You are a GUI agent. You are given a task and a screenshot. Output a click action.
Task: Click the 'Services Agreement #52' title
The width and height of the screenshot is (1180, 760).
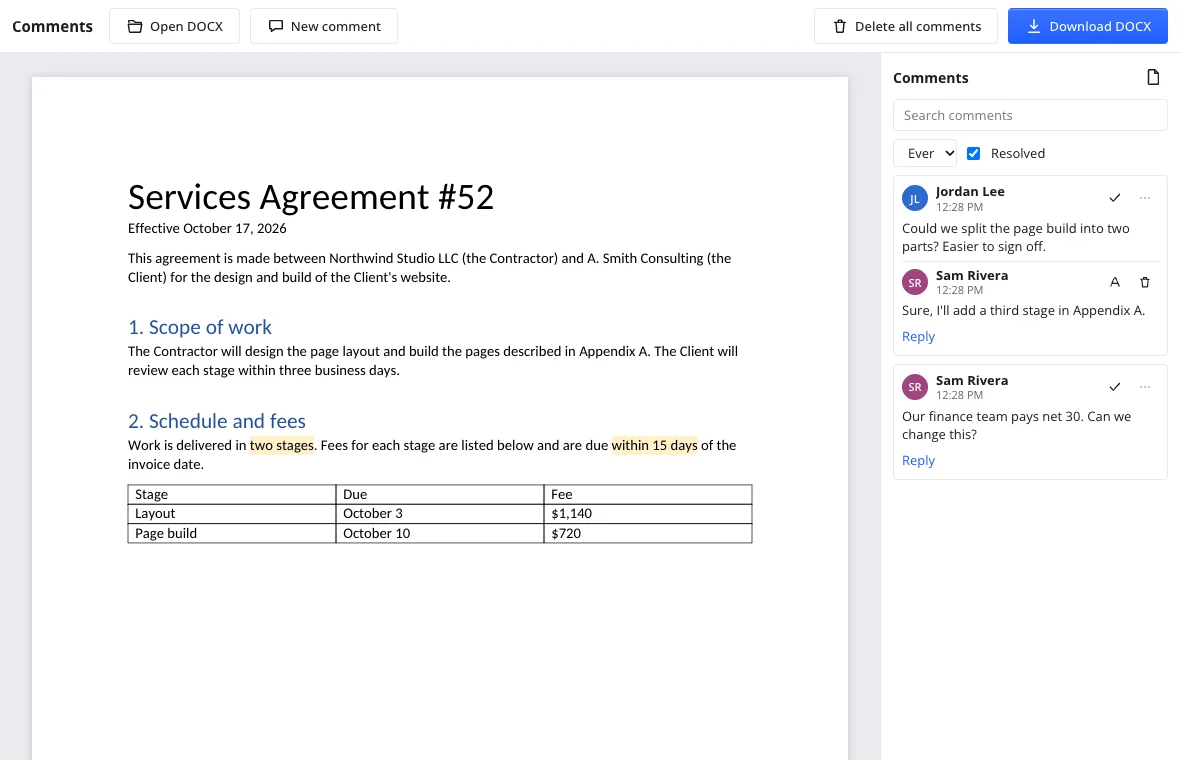click(x=311, y=197)
